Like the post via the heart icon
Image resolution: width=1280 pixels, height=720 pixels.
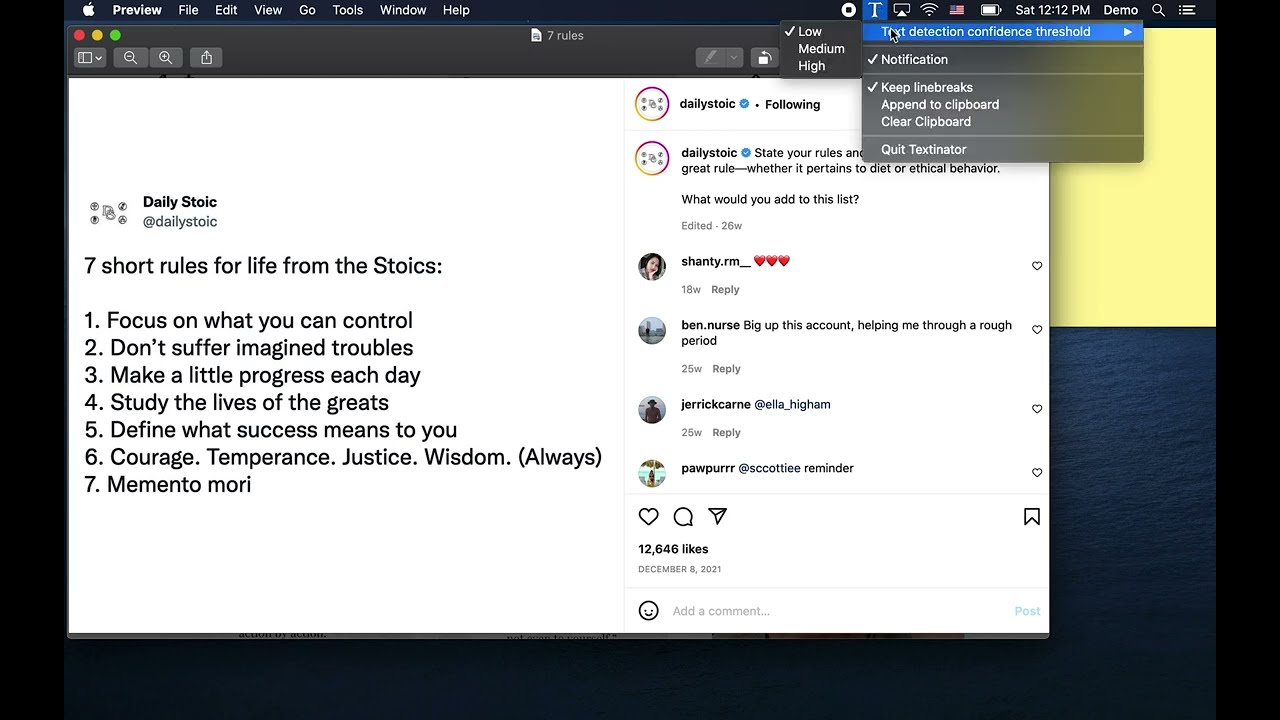coord(648,516)
